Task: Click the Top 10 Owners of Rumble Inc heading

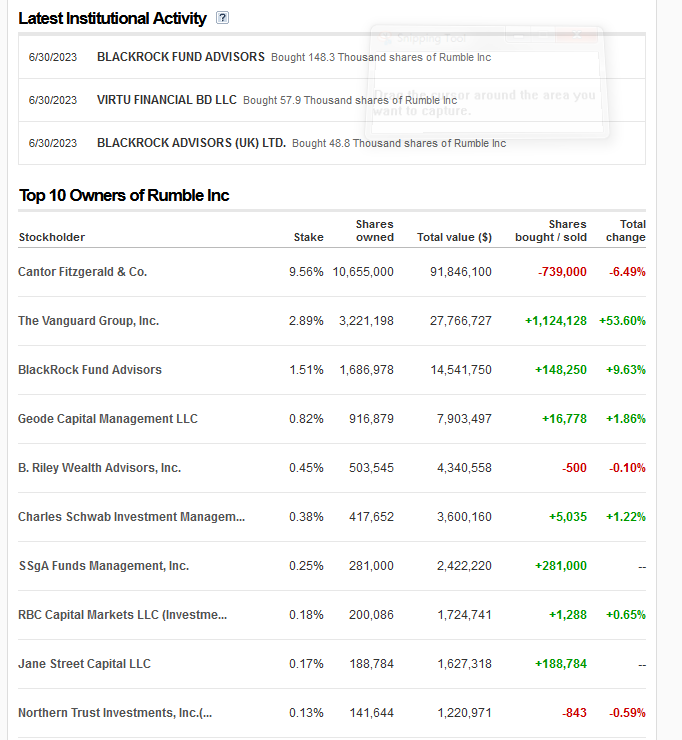Action: (x=124, y=195)
